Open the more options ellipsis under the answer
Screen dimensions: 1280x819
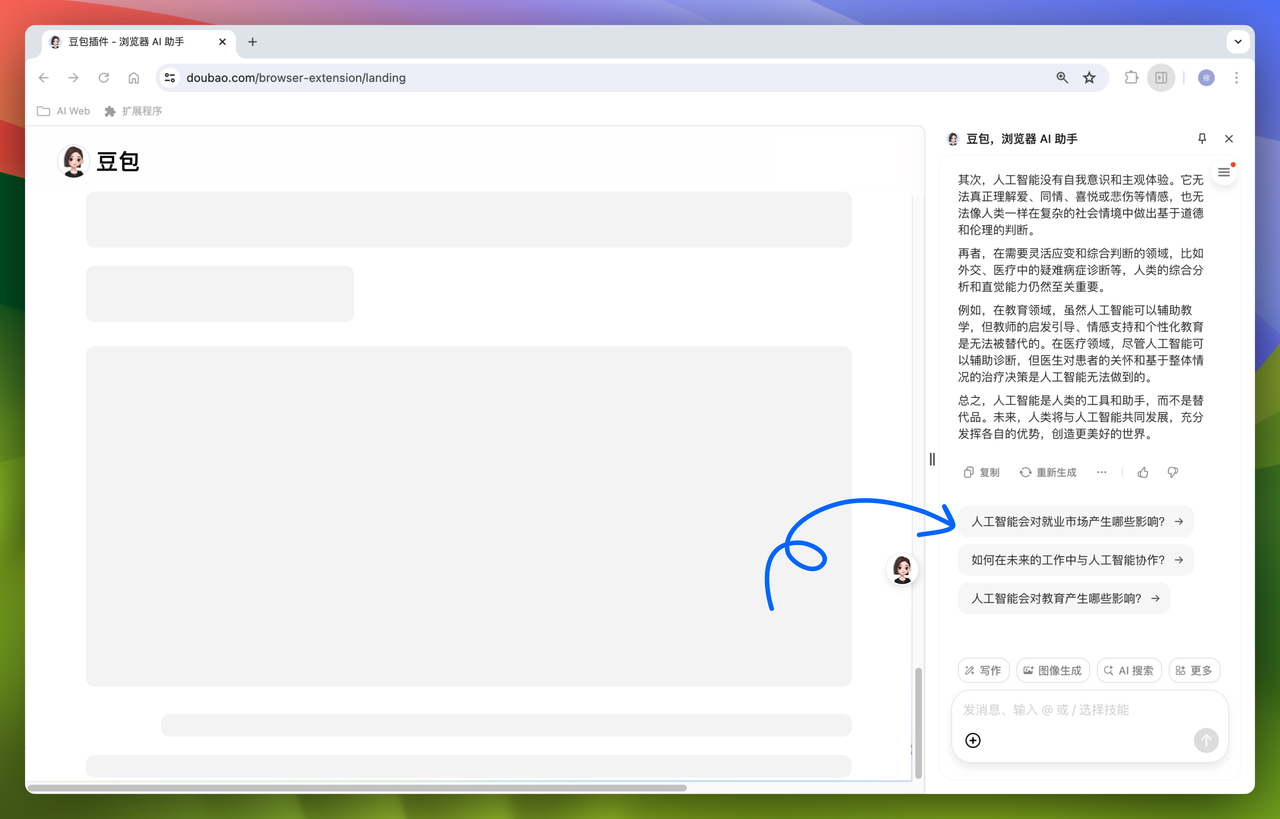pyautogui.click(x=1102, y=472)
